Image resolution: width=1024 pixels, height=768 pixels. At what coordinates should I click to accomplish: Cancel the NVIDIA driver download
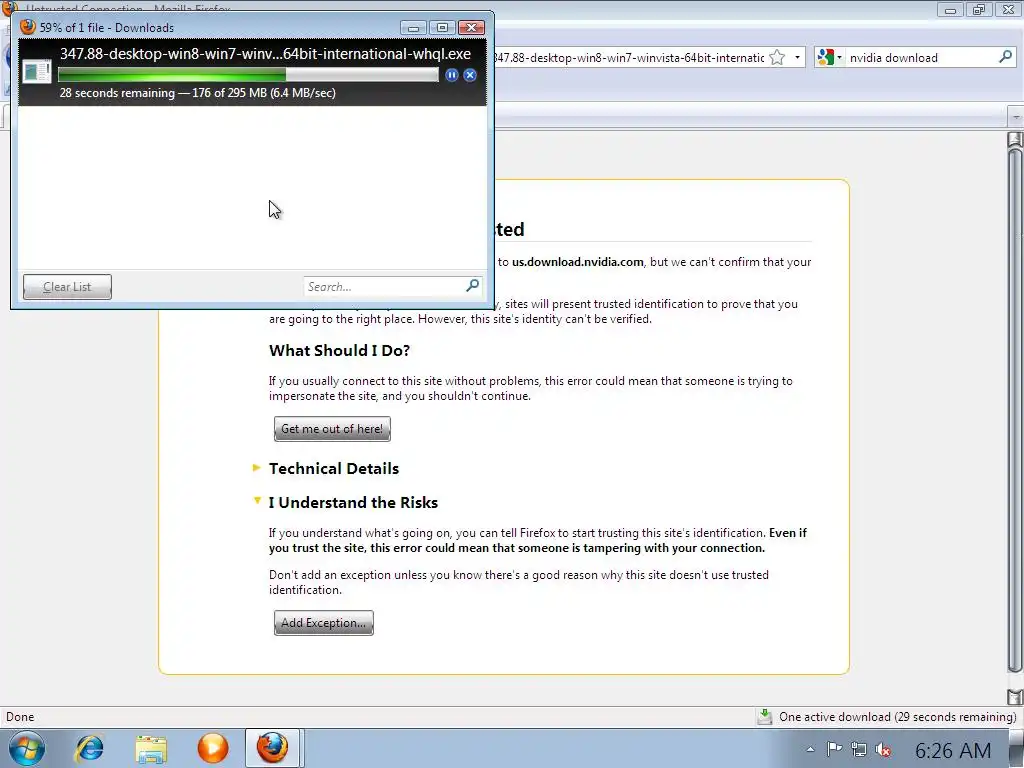click(470, 75)
